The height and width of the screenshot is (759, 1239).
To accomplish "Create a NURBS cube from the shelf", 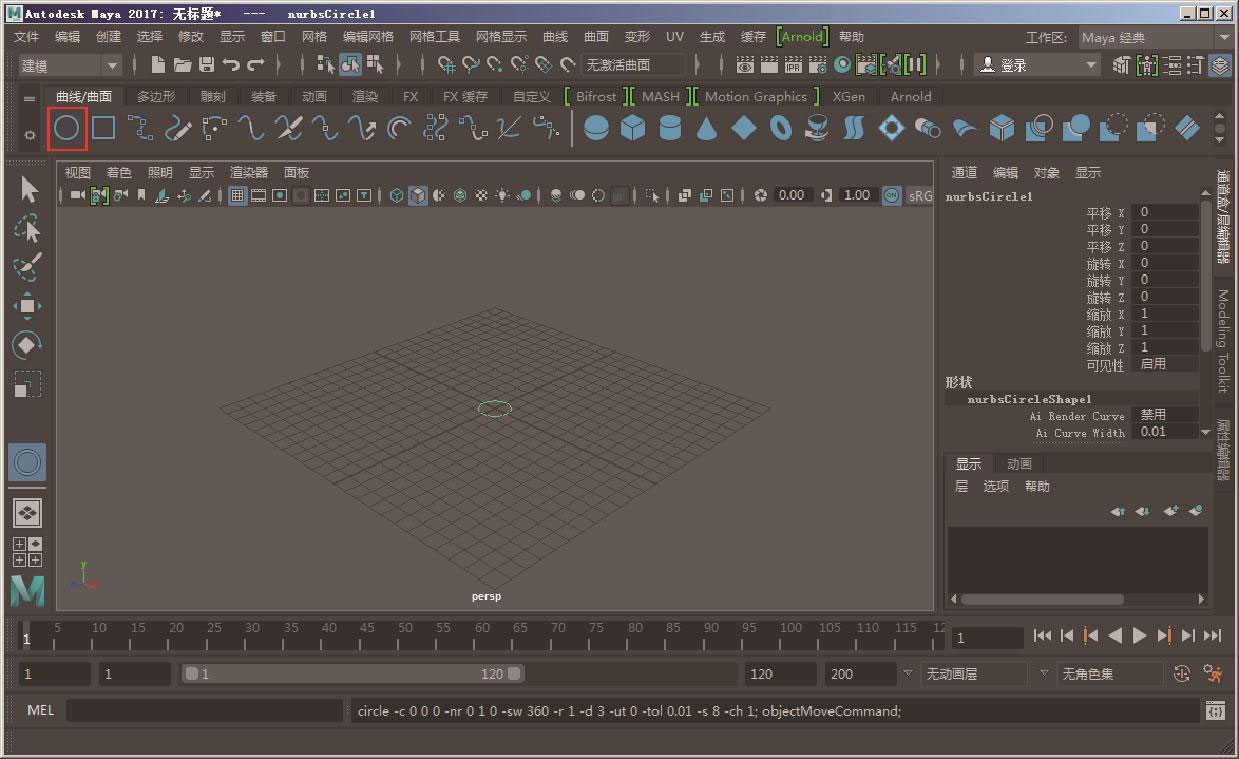I will pyautogui.click(x=632, y=128).
